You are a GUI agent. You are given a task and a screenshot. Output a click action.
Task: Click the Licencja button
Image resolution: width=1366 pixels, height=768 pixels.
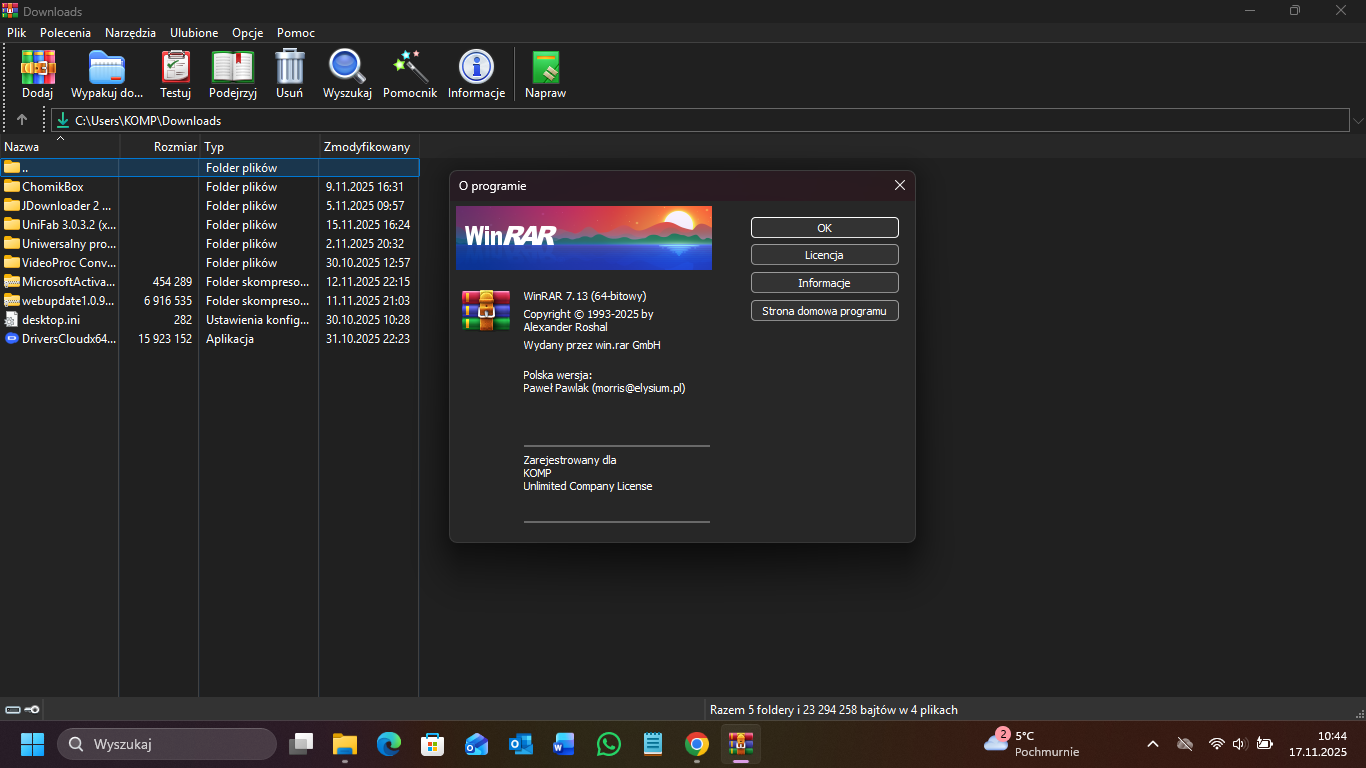pyautogui.click(x=824, y=255)
